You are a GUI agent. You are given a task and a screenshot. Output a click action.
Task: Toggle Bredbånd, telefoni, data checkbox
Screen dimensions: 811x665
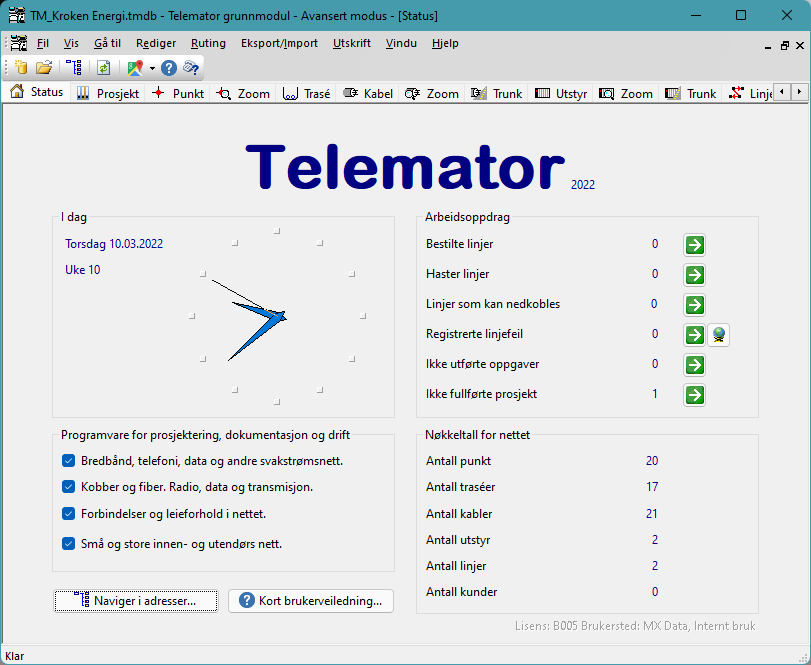(68, 461)
